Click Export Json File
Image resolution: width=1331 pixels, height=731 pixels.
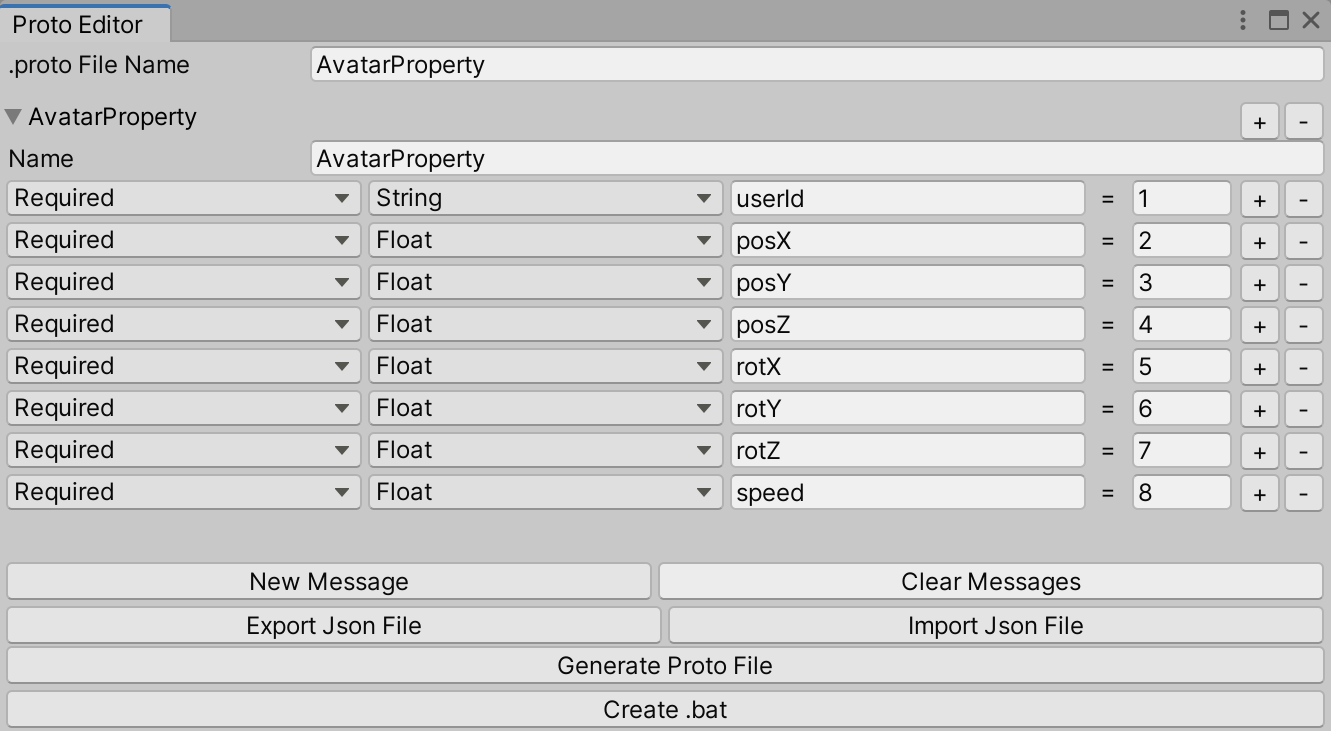(x=332, y=625)
